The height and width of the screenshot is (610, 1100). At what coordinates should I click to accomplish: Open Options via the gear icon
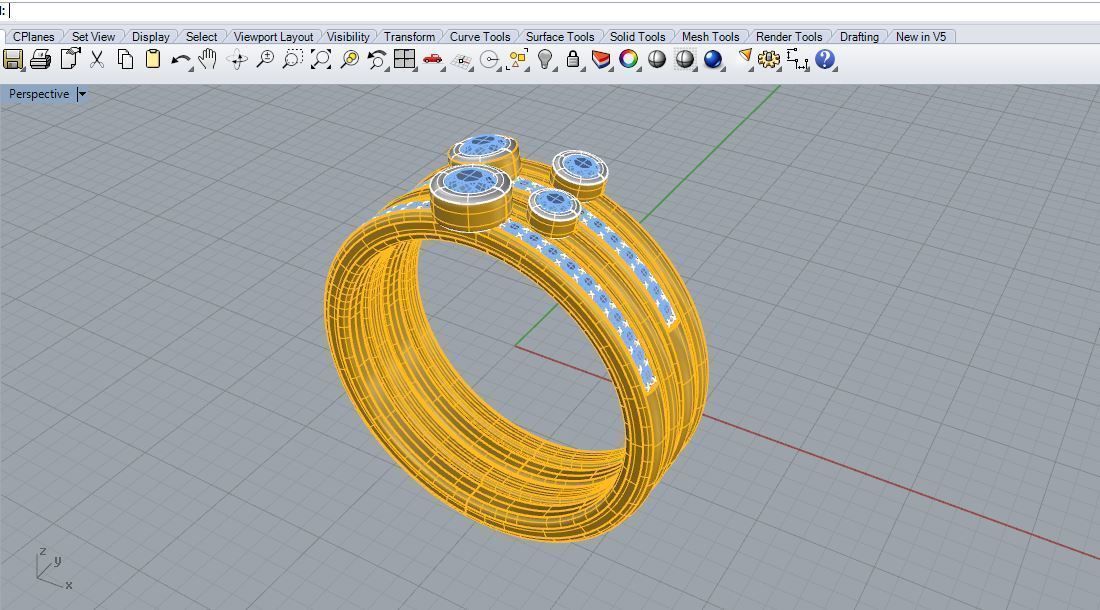click(769, 60)
